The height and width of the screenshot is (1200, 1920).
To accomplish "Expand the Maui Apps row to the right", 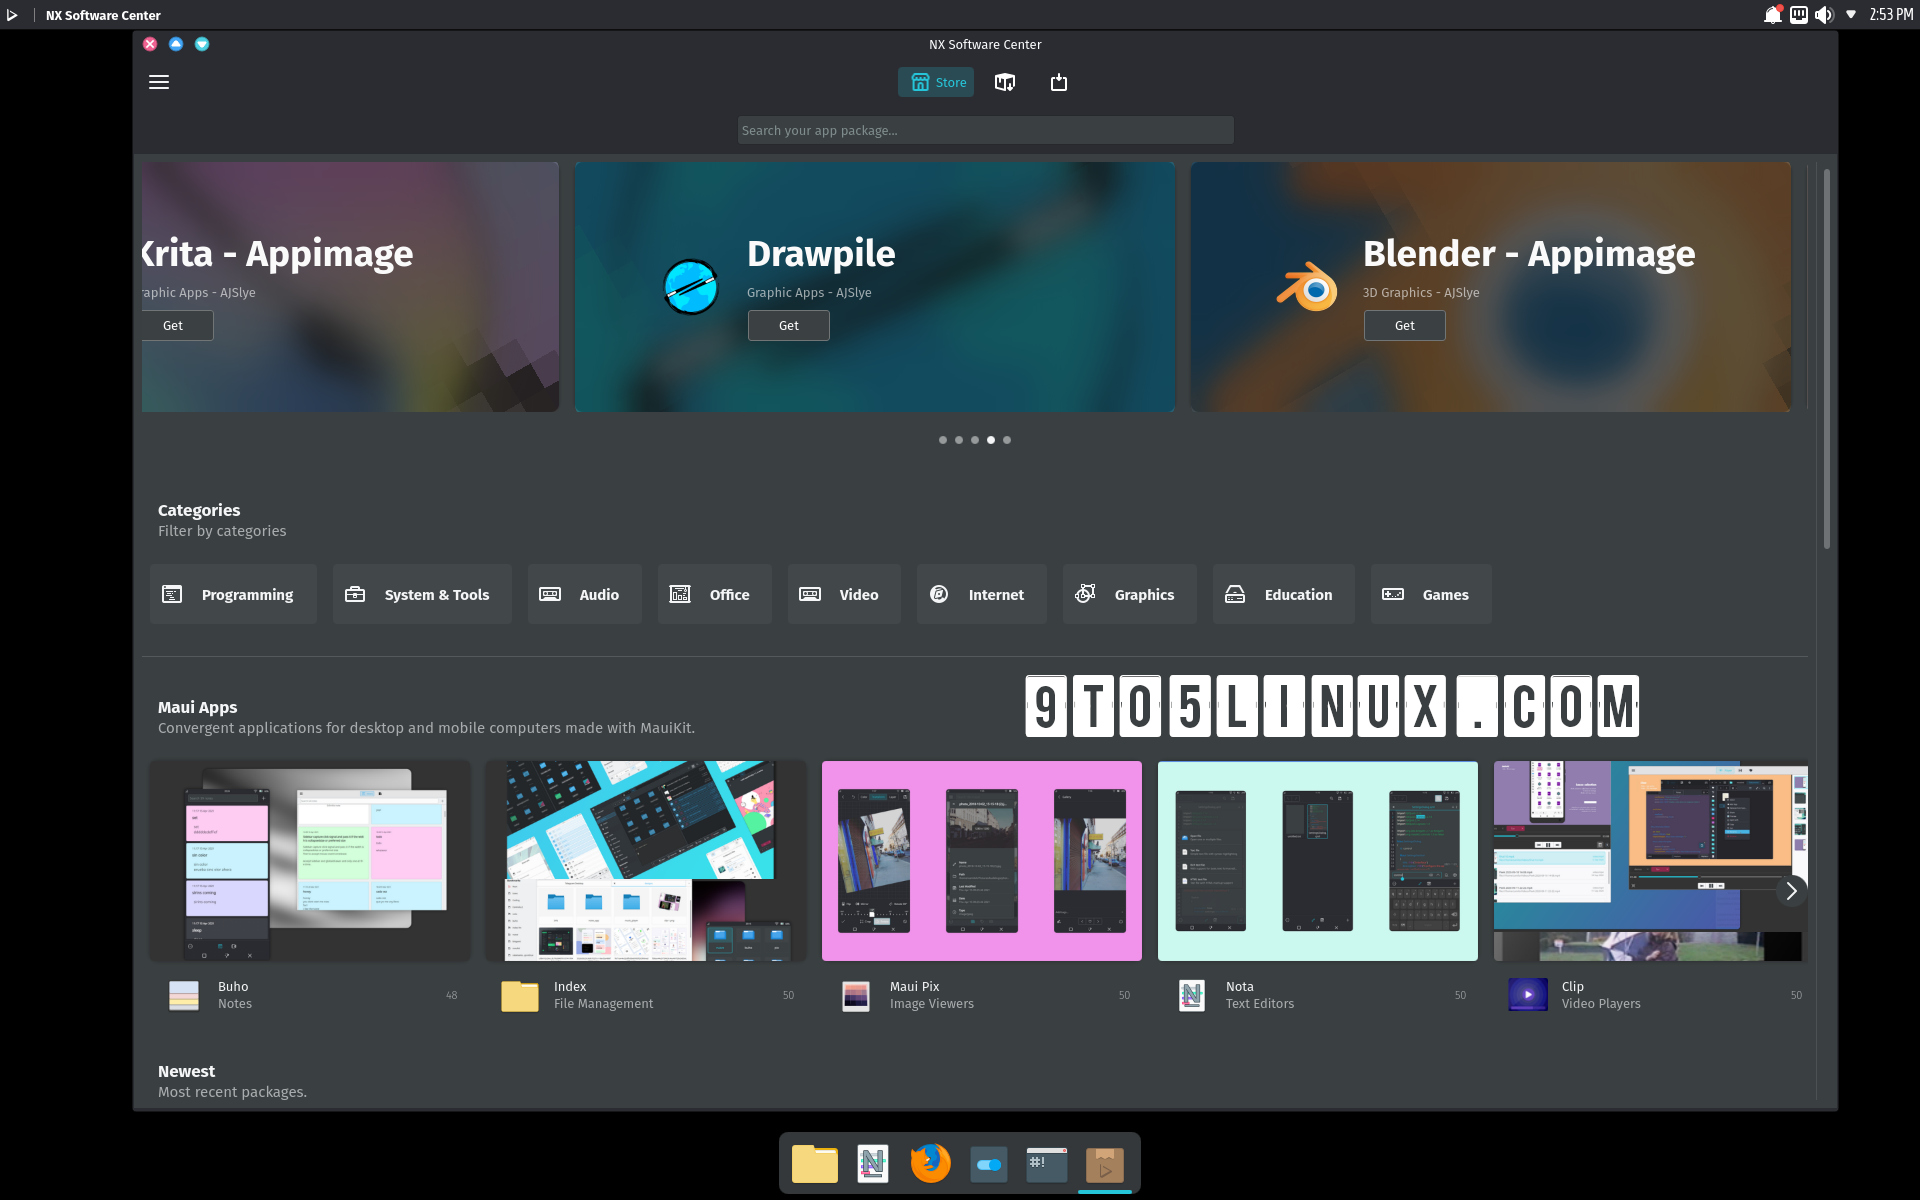I will click(1791, 890).
